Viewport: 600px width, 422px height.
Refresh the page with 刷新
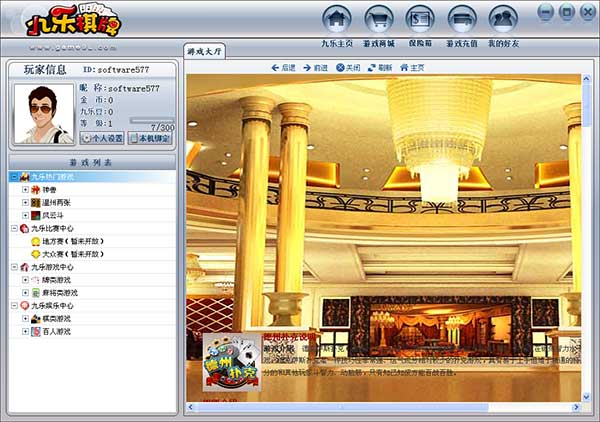click(x=378, y=67)
